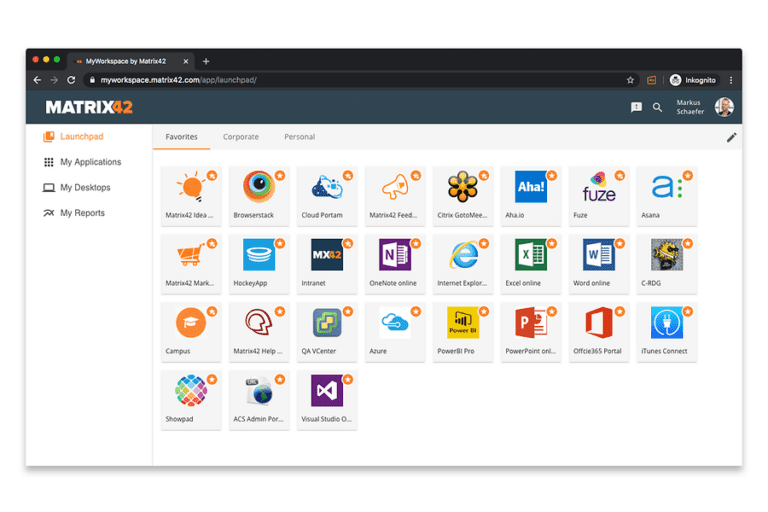Launch the Matrix42 Feed megaphone app

(395, 196)
